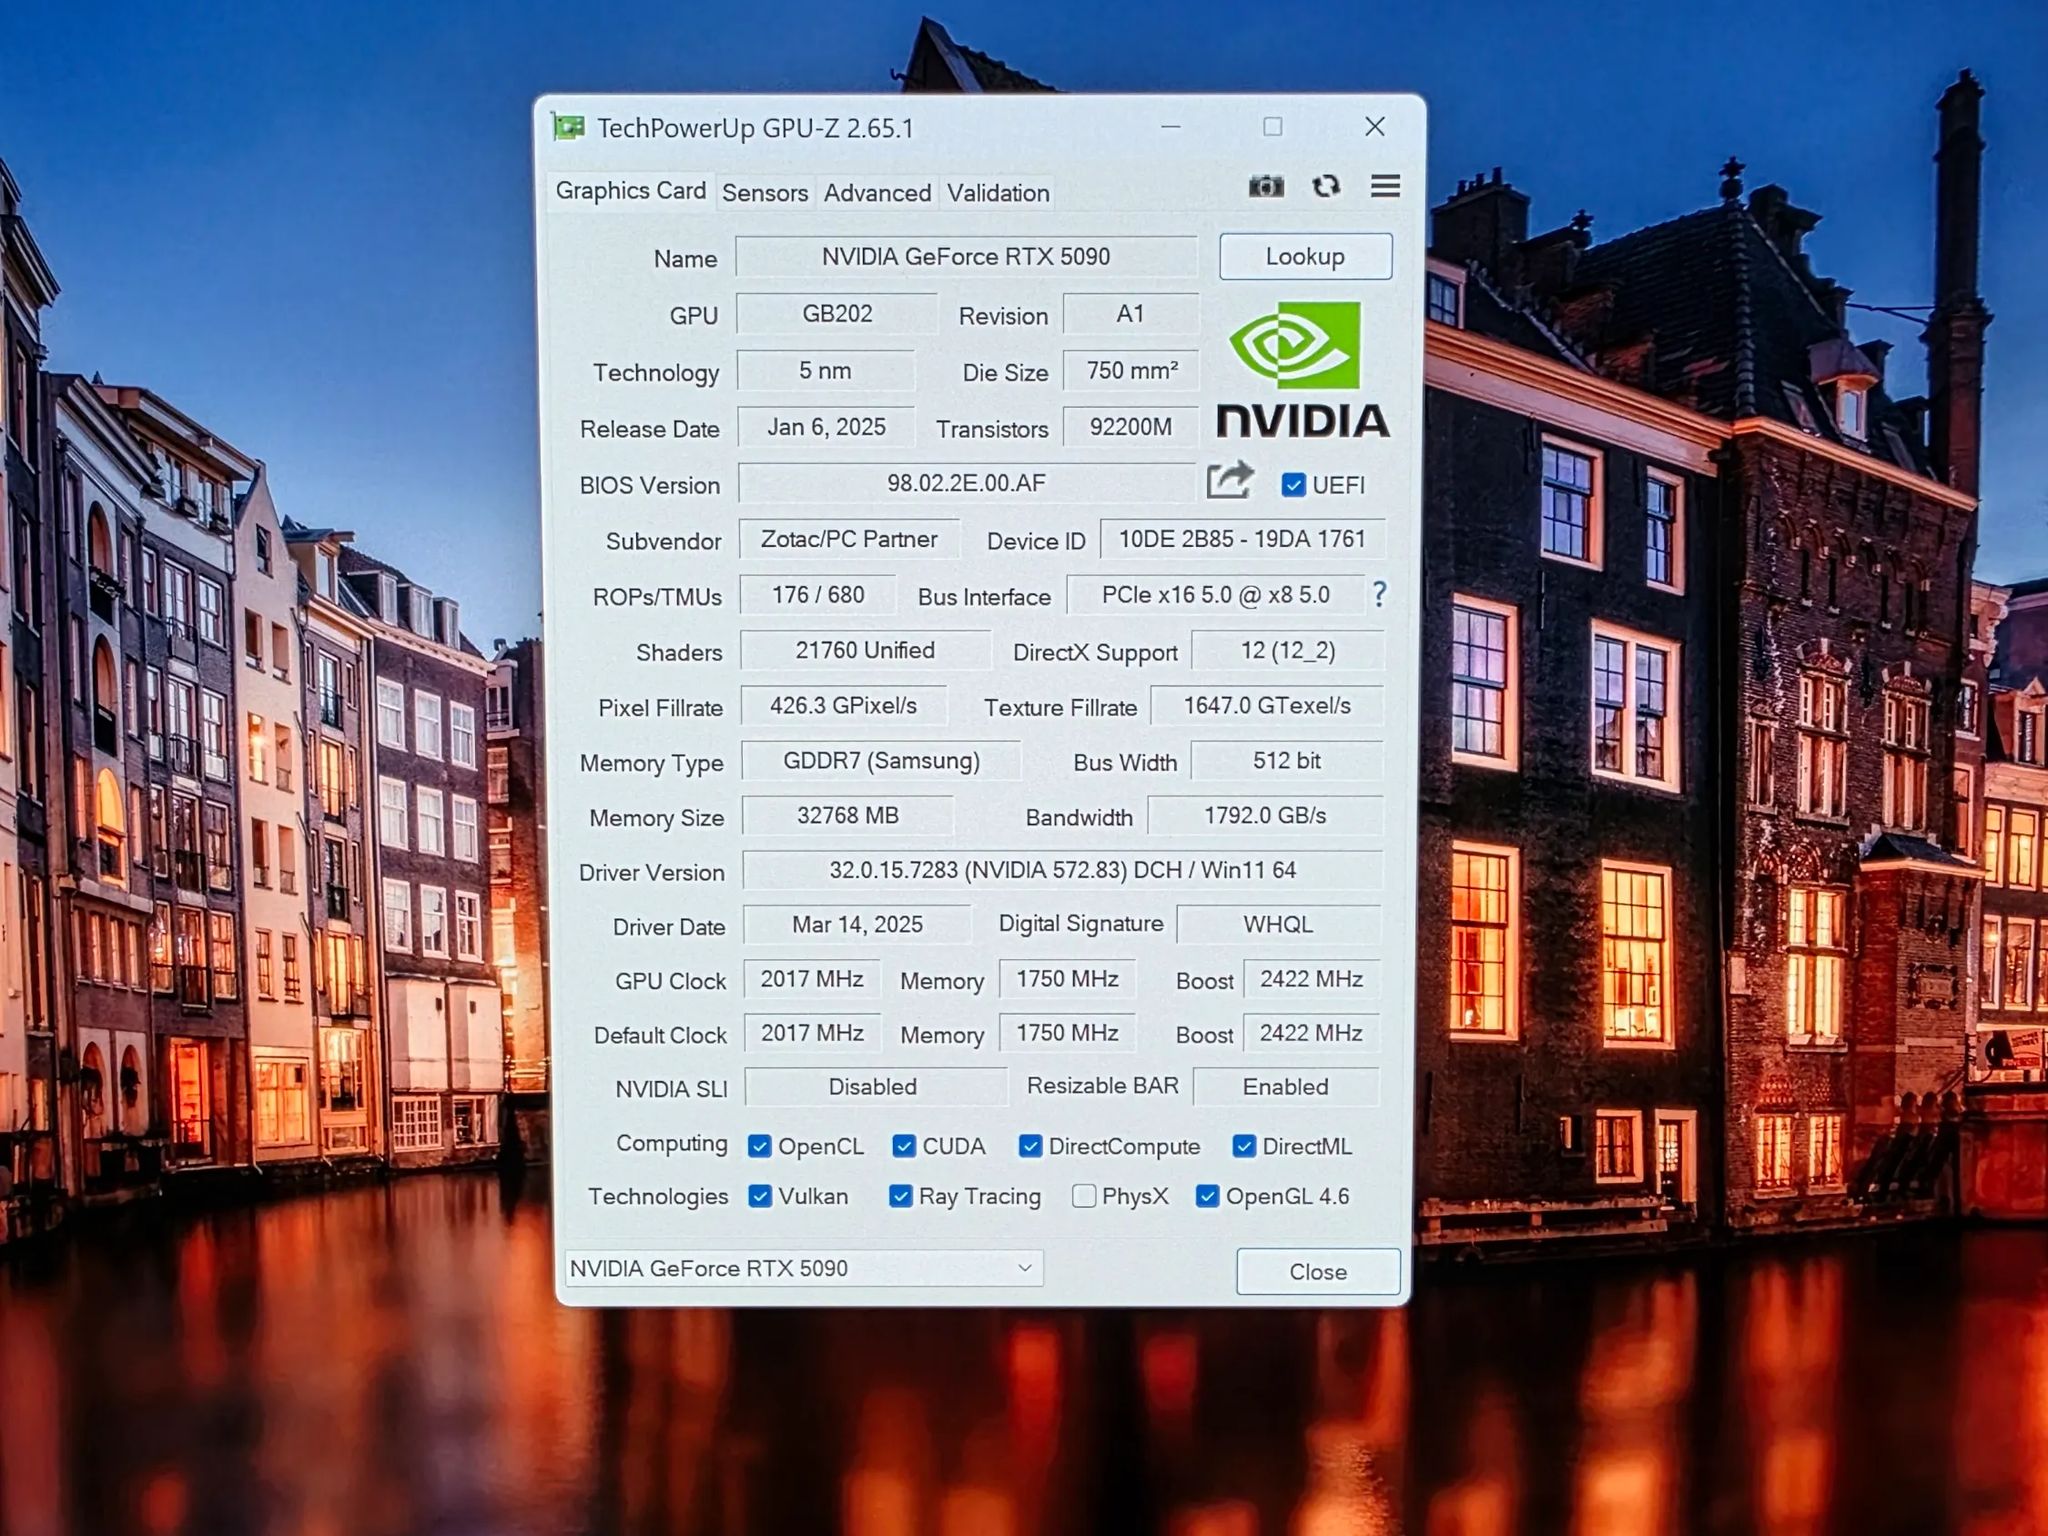The height and width of the screenshot is (1536, 2048).
Task: Switch to the Graphics Card tab
Action: point(630,190)
